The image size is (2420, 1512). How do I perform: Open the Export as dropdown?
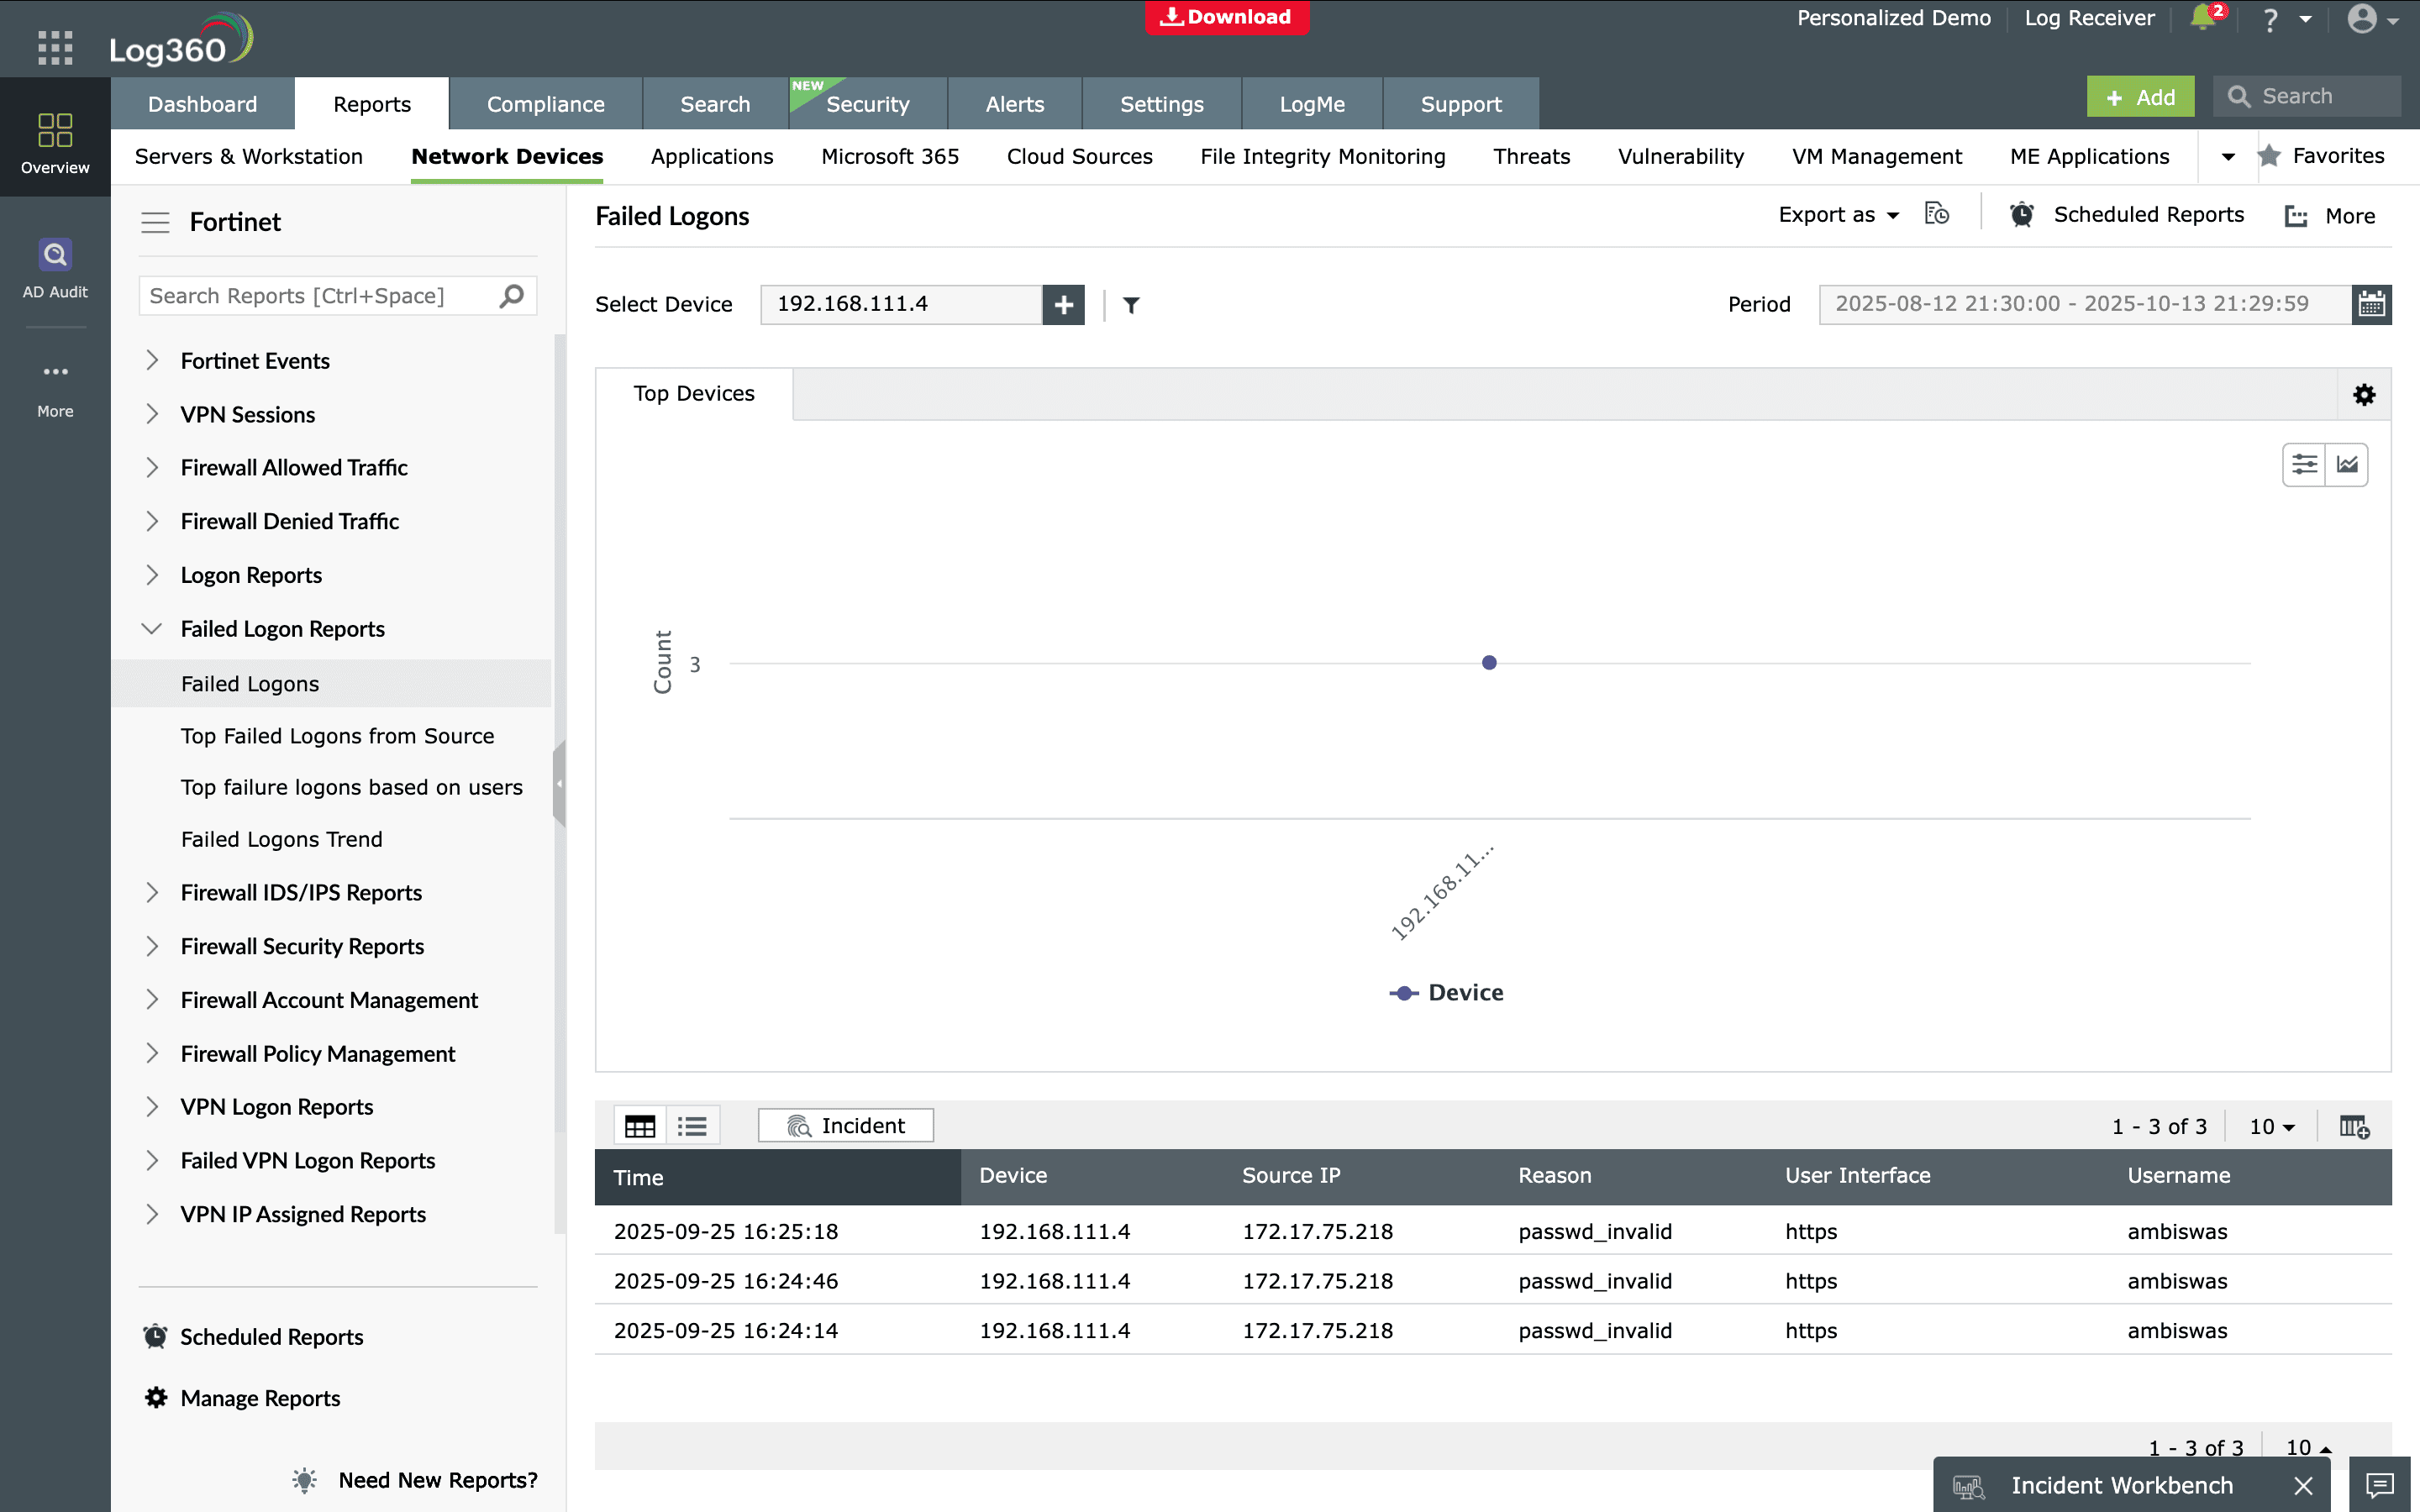(x=1838, y=215)
